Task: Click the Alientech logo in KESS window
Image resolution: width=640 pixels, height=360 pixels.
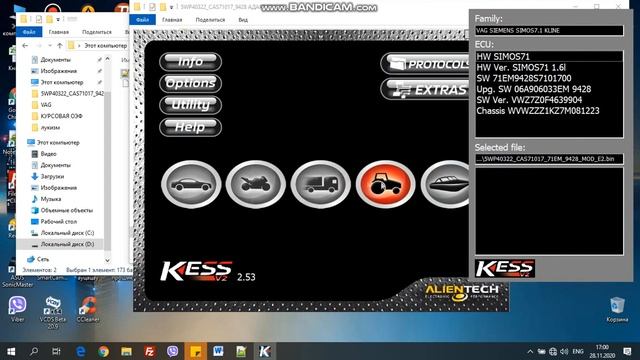Action: 462,292
